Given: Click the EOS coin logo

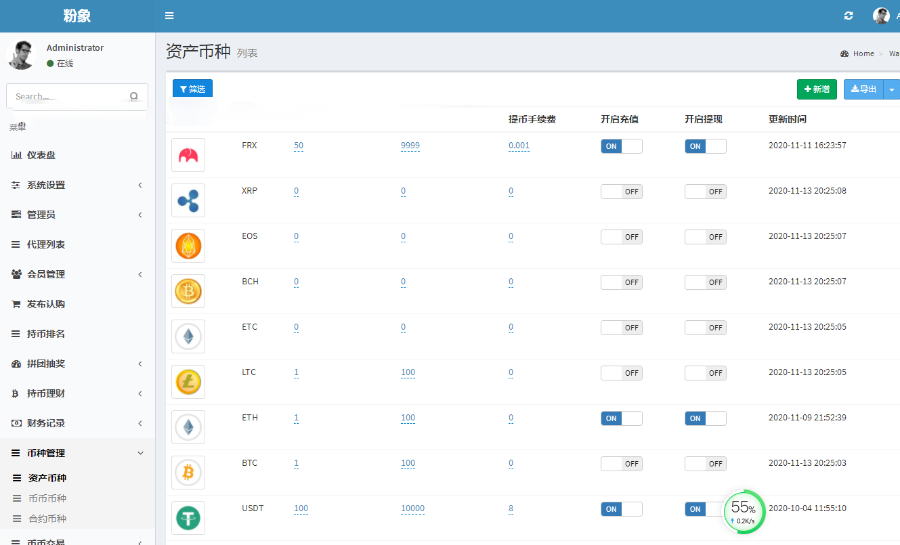Looking at the screenshot, I should tap(188, 246).
